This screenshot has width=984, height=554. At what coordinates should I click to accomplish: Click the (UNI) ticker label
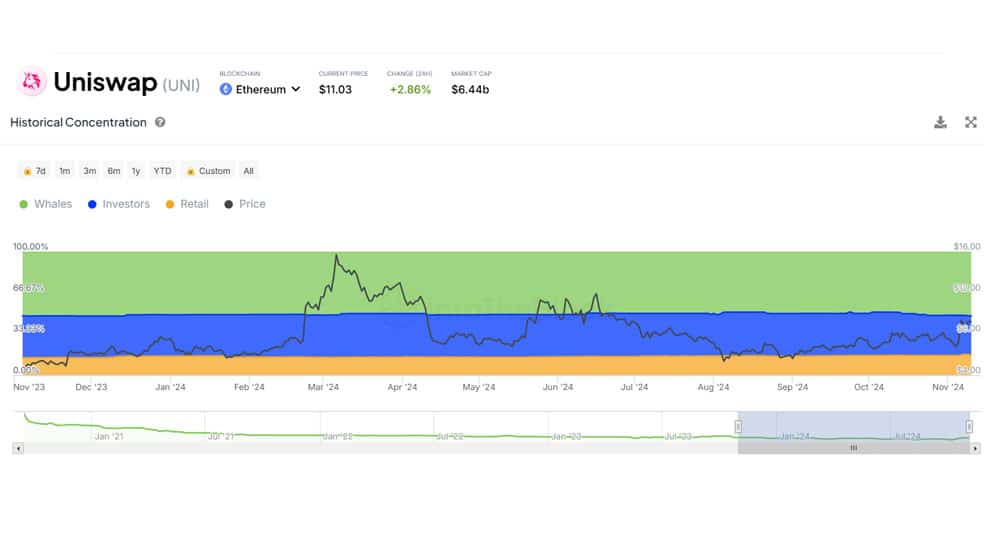tap(181, 85)
